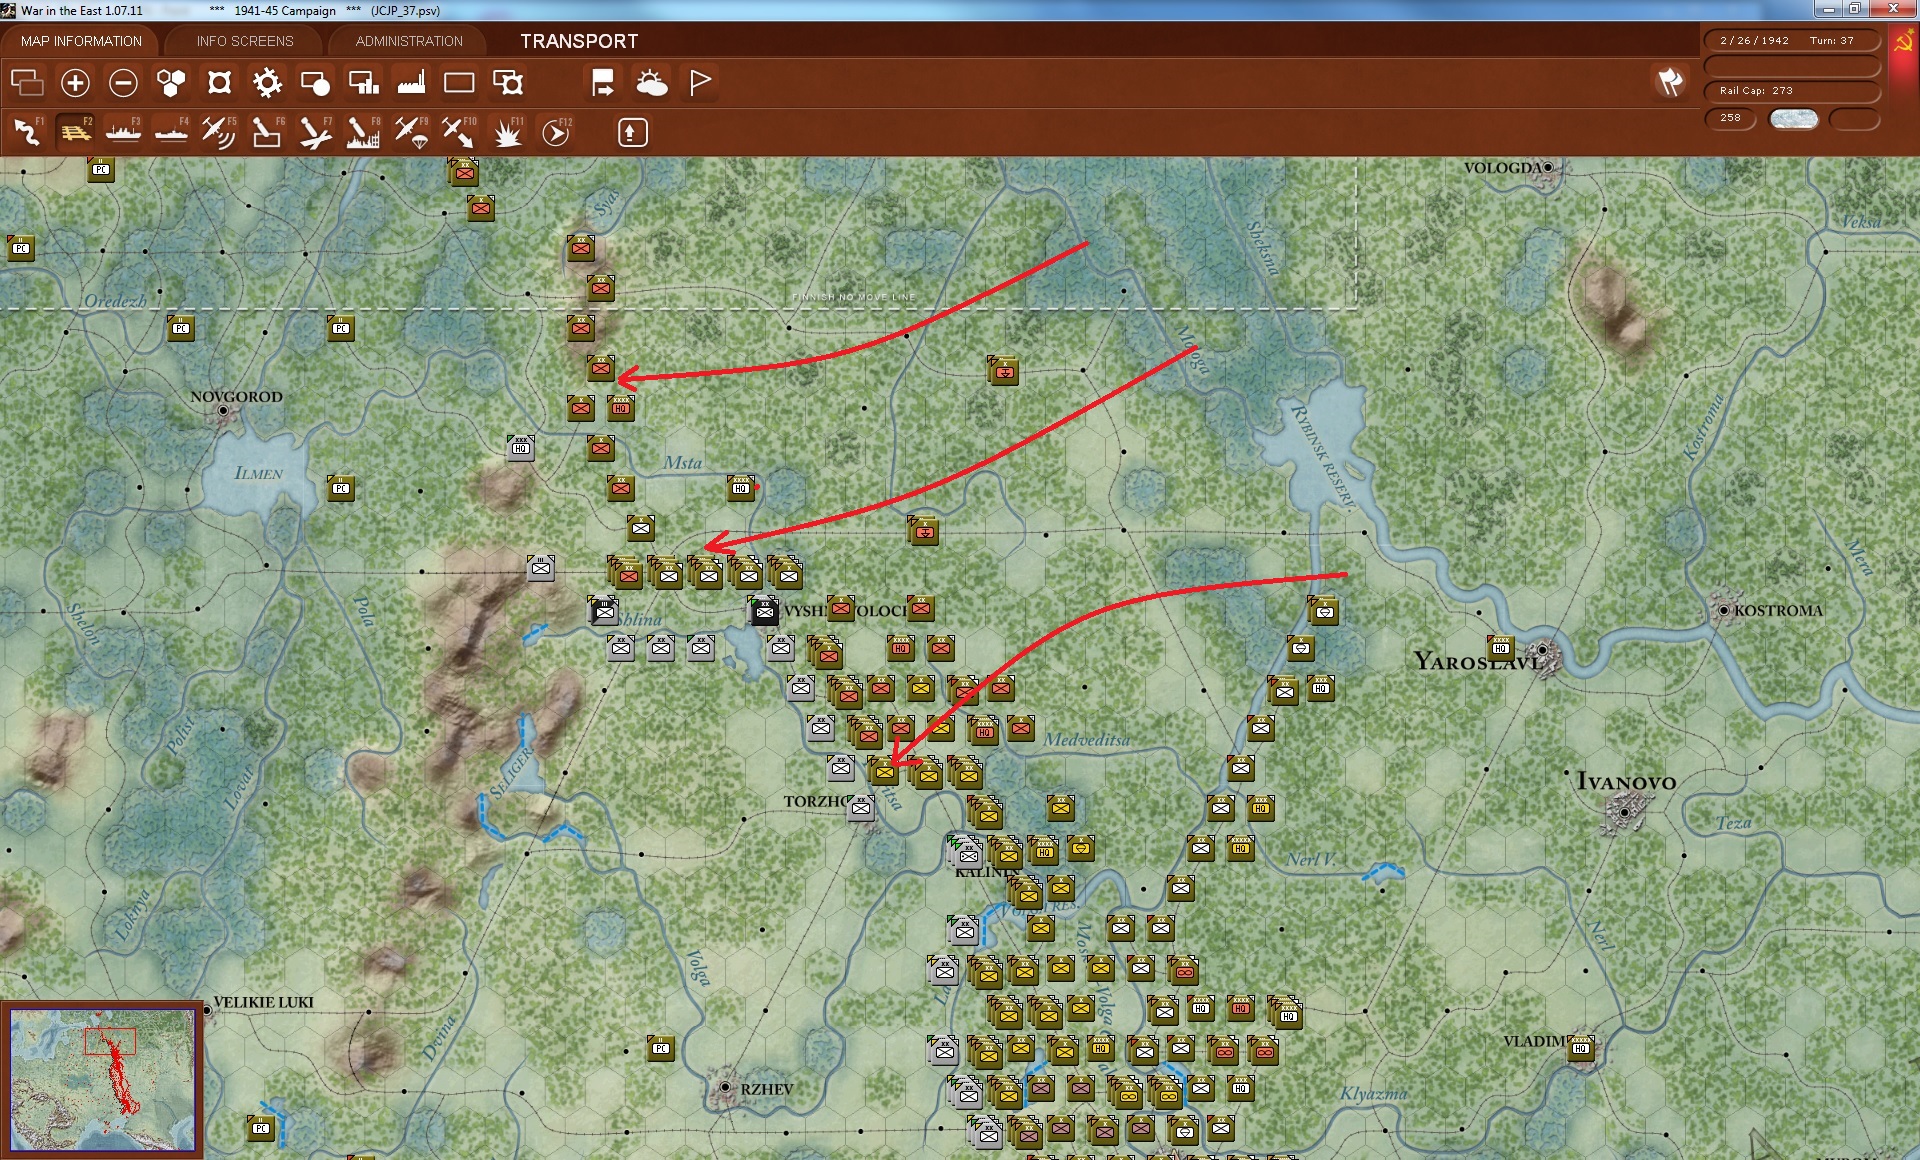The image size is (1920, 1160).
Task: Click the snowy weather indicator pill
Action: [x=1793, y=119]
